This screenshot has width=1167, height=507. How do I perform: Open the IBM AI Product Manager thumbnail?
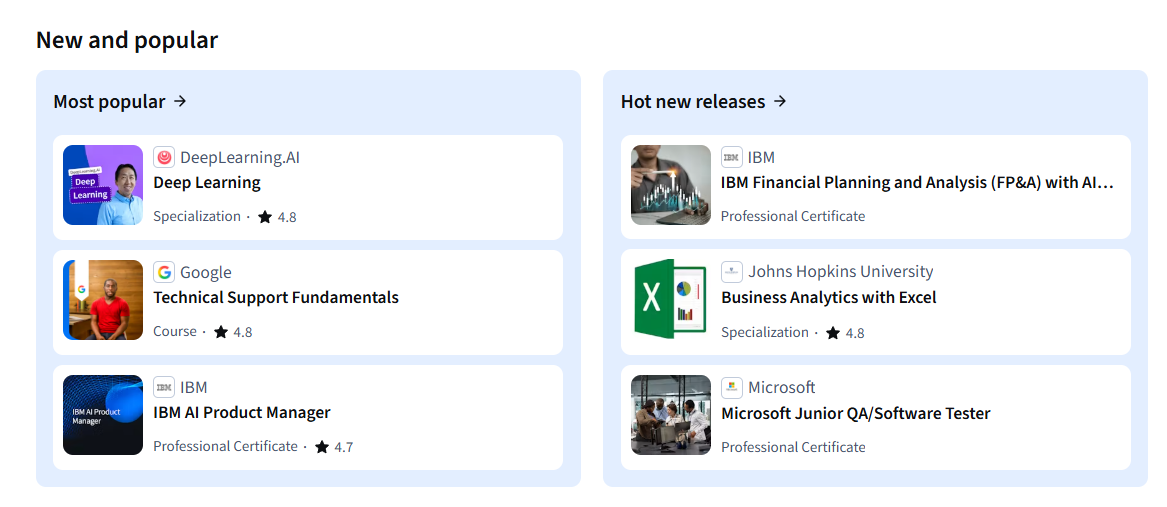point(103,415)
